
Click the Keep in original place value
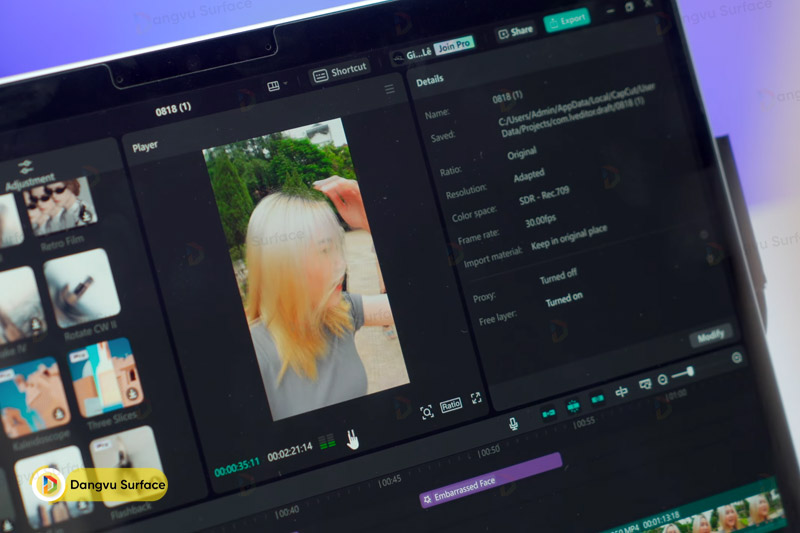pyautogui.click(x=569, y=238)
